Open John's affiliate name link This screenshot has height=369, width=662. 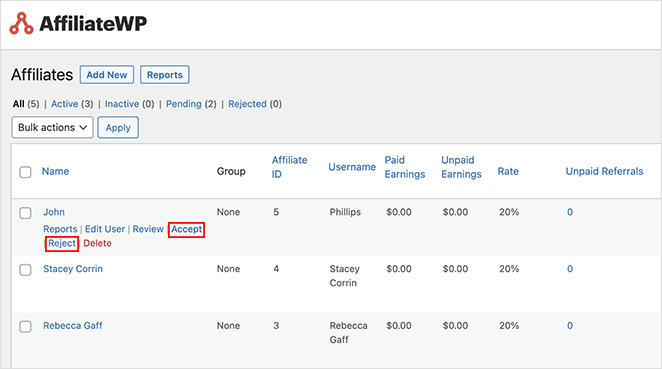(54, 212)
